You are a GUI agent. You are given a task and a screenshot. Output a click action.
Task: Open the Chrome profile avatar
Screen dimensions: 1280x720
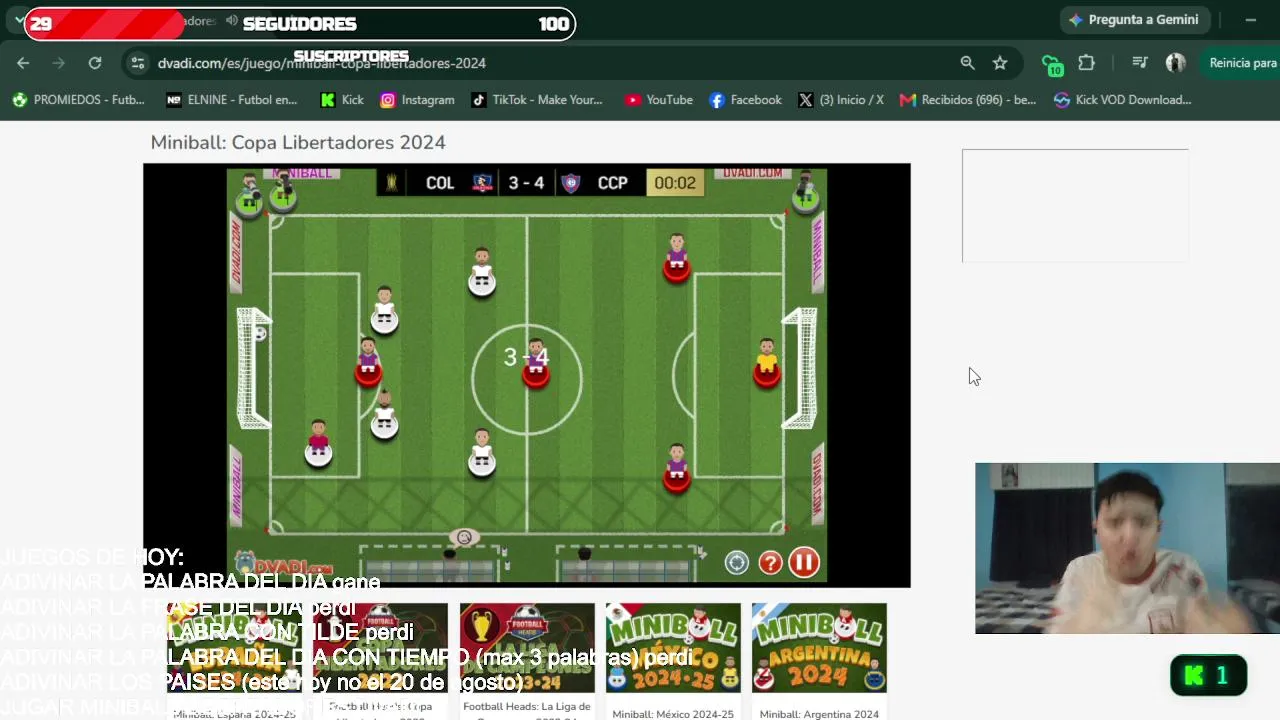tap(1176, 63)
